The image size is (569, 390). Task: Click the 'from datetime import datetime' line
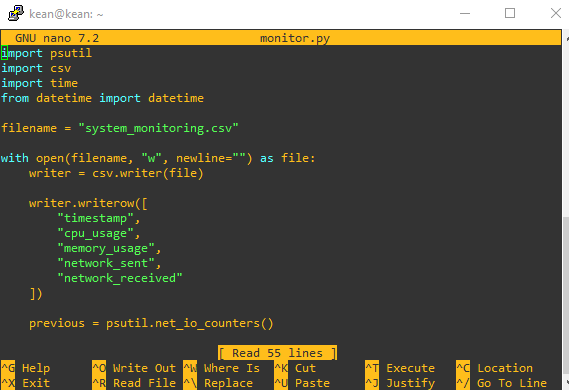pyautogui.click(x=102, y=98)
